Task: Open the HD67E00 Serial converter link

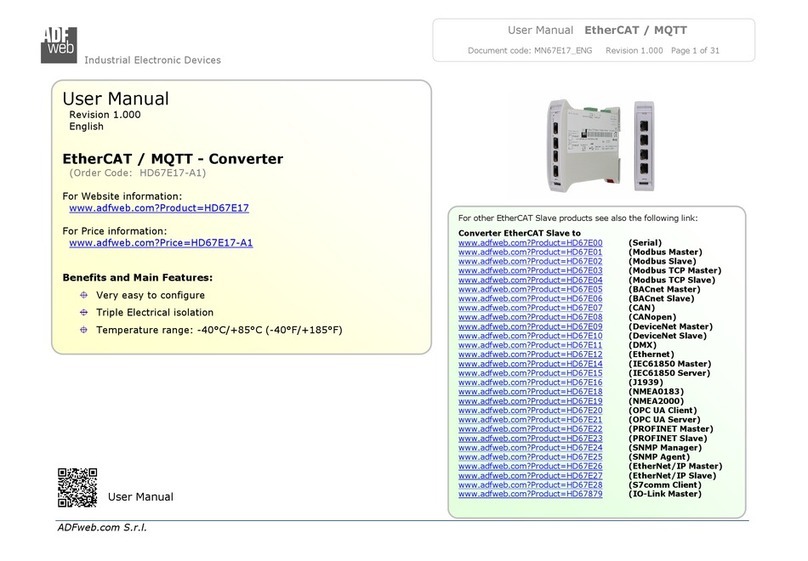Action: tap(530, 243)
